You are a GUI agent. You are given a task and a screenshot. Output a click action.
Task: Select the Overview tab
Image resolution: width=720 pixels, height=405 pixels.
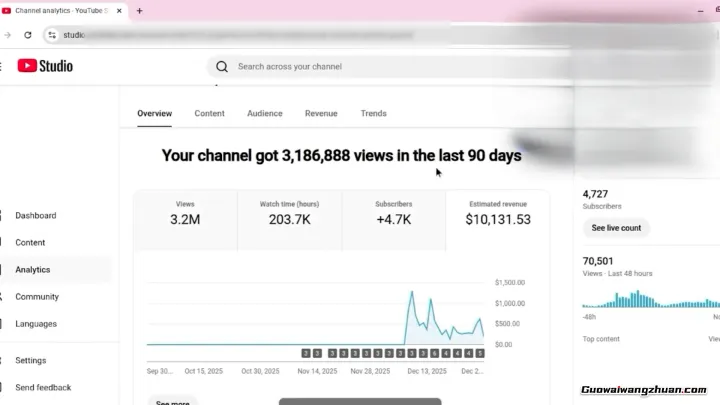pos(154,114)
